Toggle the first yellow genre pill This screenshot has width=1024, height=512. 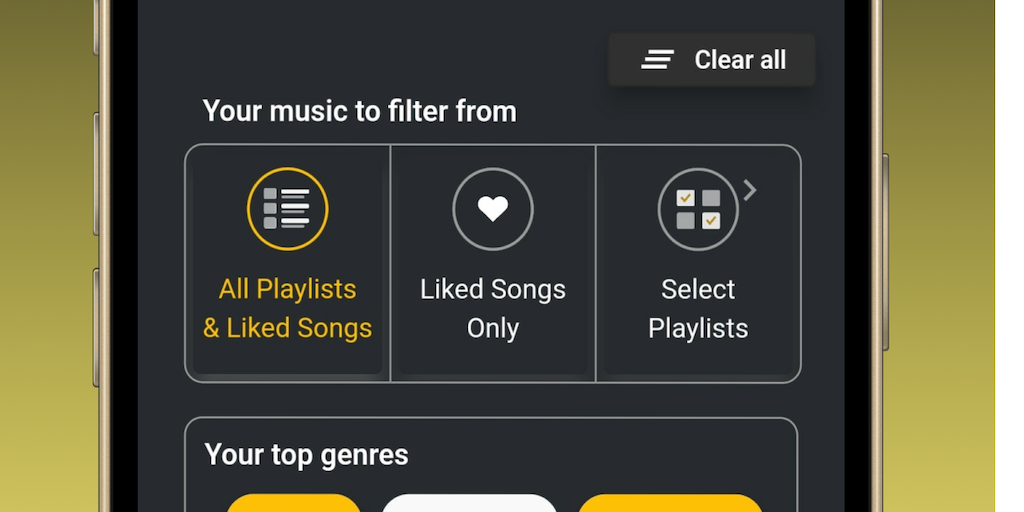pos(293,503)
